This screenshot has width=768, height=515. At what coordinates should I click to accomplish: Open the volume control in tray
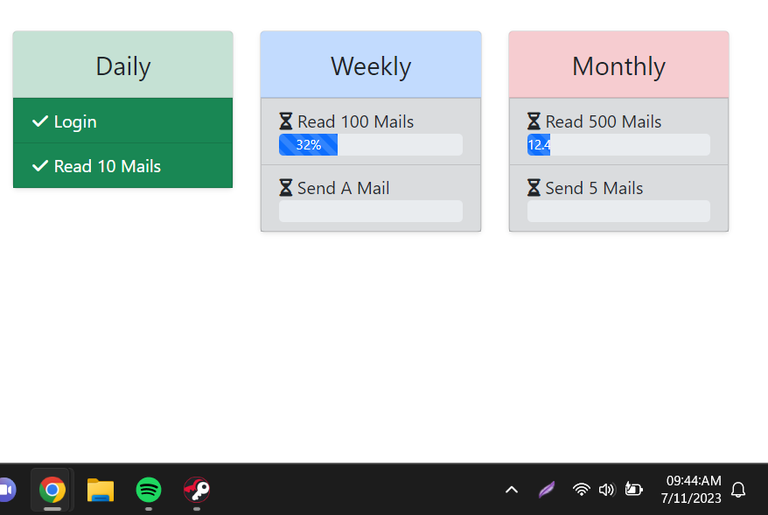click(x=606, y=490)
